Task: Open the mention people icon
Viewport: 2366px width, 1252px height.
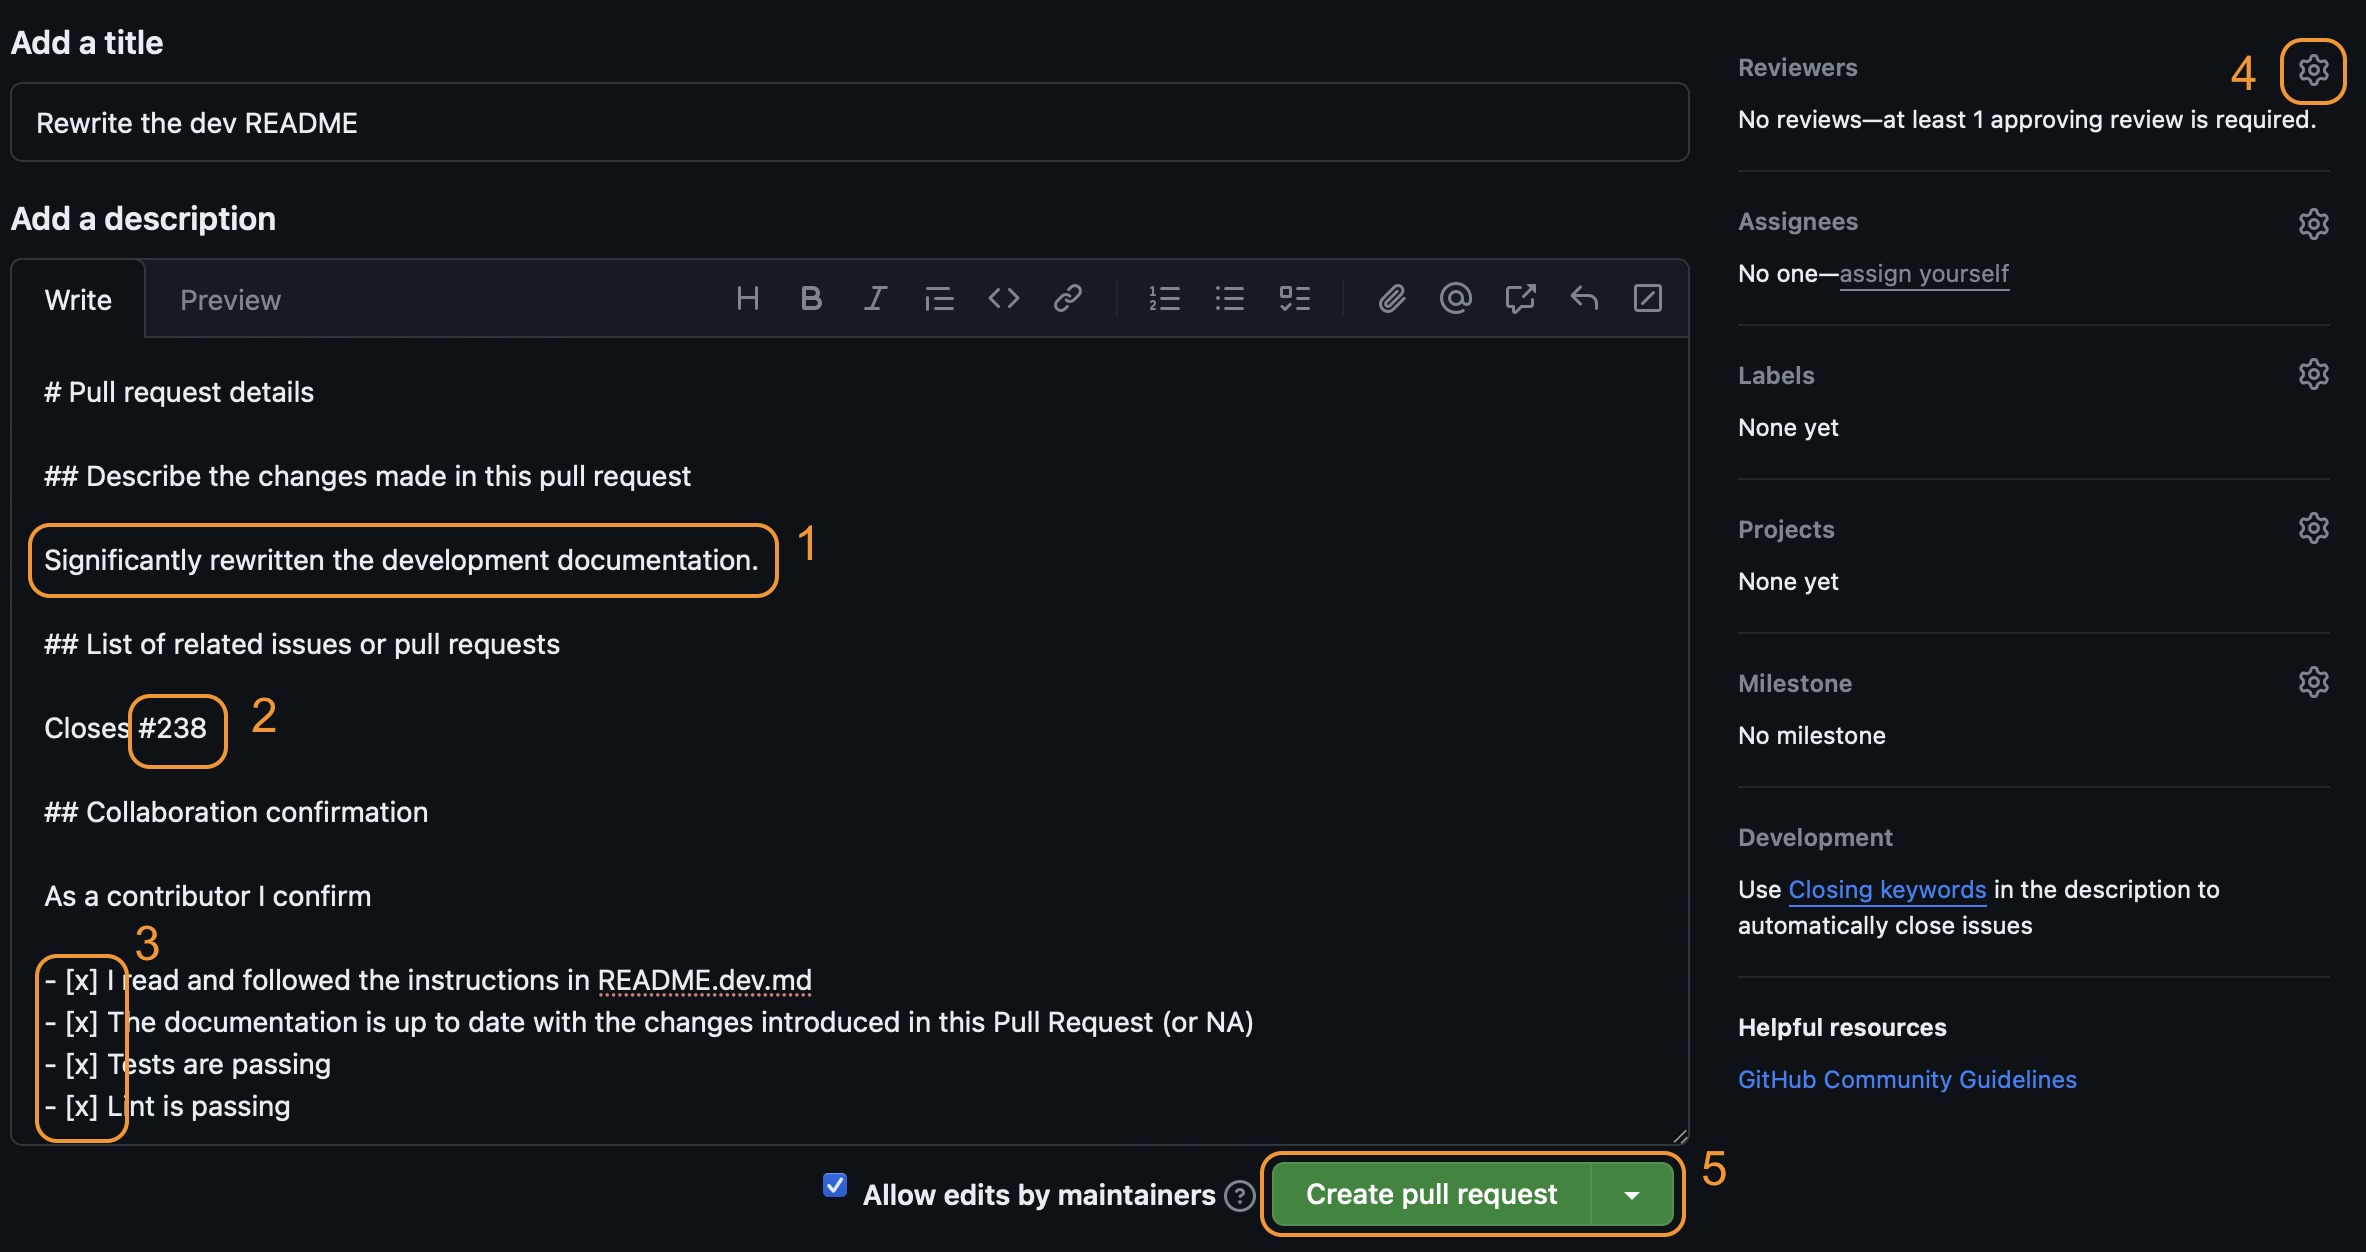Action: click(1456, 298)
